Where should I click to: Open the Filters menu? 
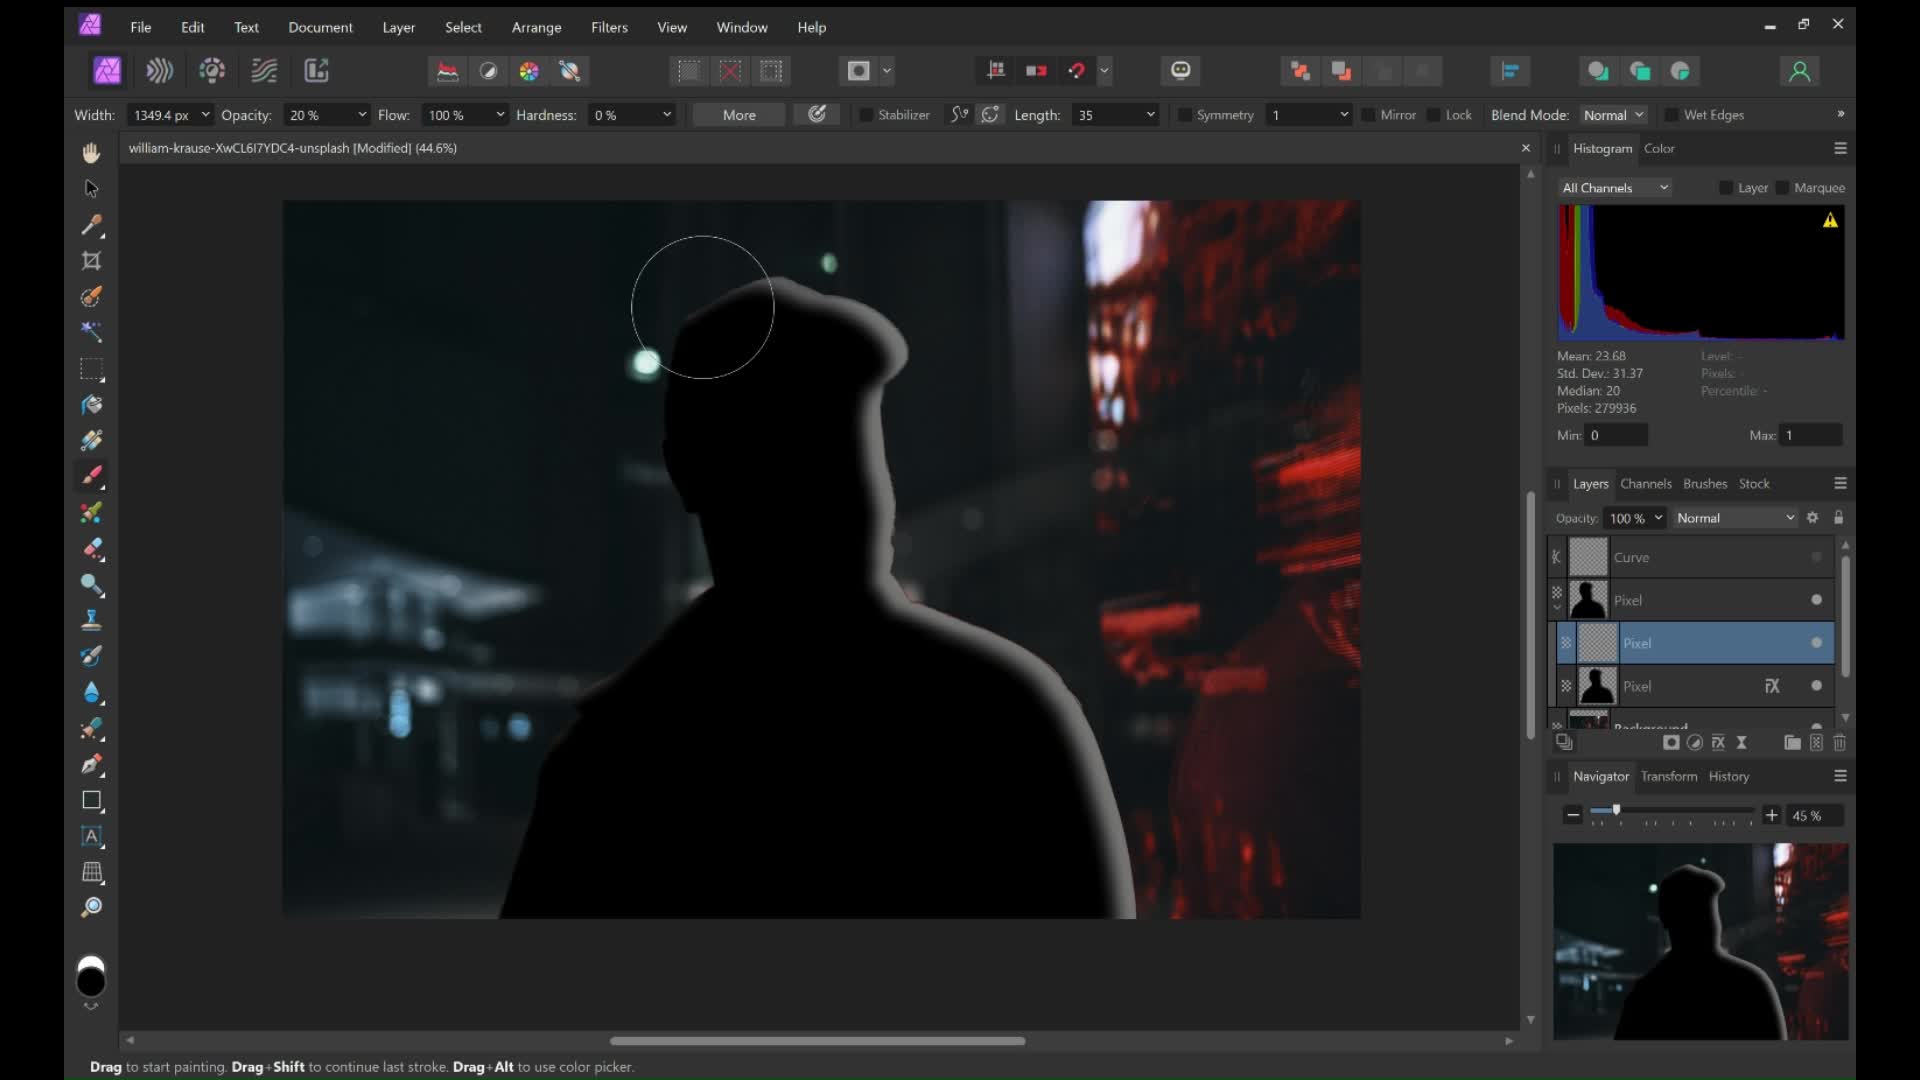[x=609, y=27]
